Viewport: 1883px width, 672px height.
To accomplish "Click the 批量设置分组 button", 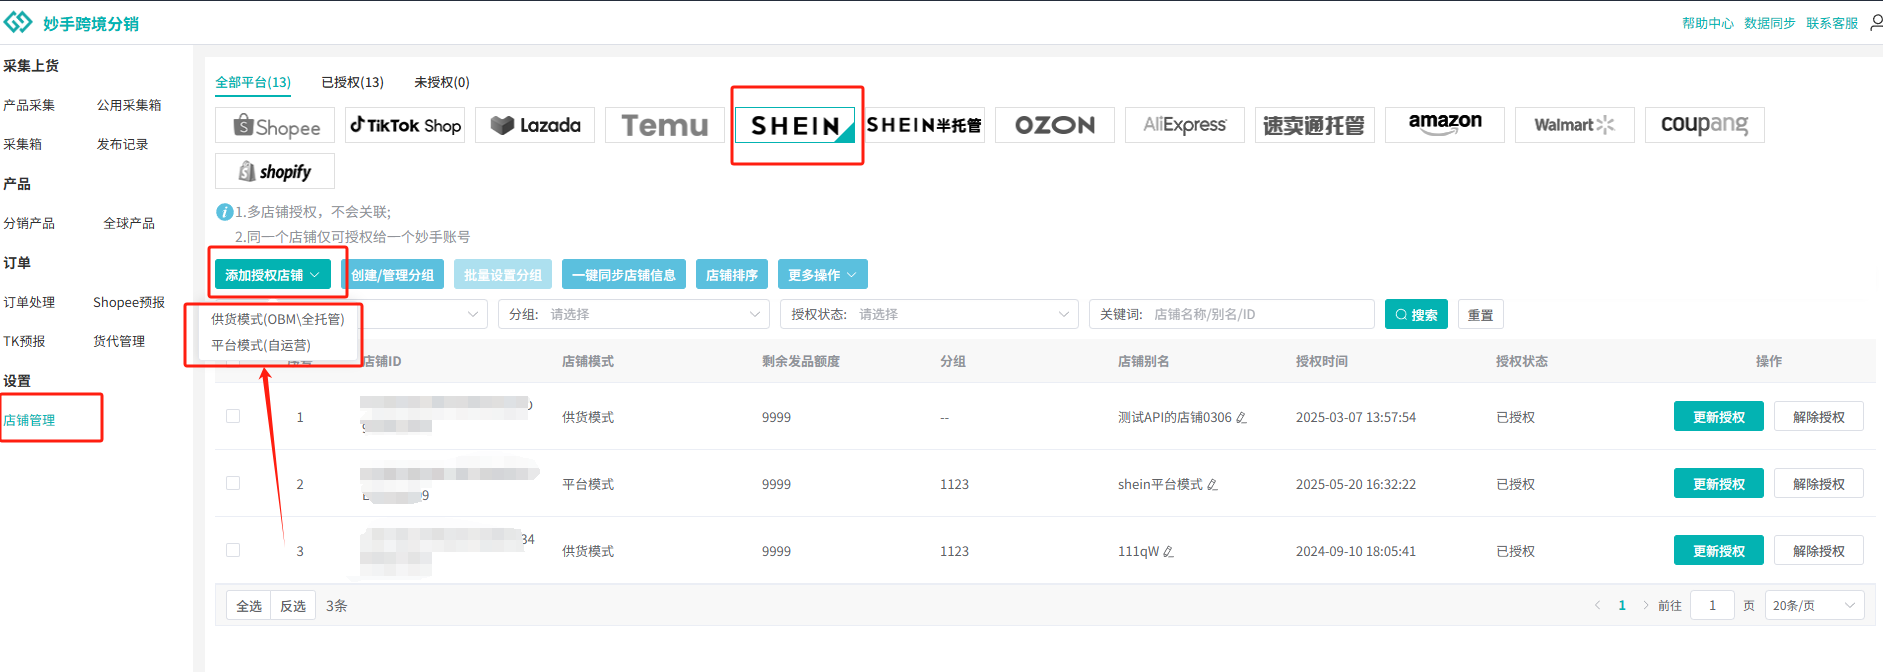I will (503, 275).
